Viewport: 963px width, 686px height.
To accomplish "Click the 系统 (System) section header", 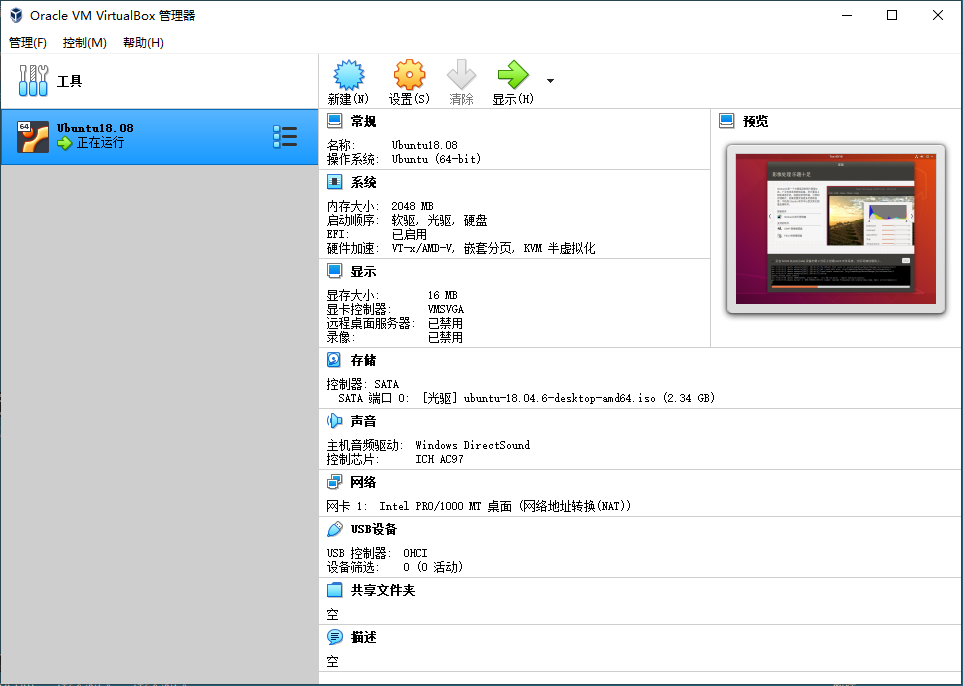I will click(363, 182).
